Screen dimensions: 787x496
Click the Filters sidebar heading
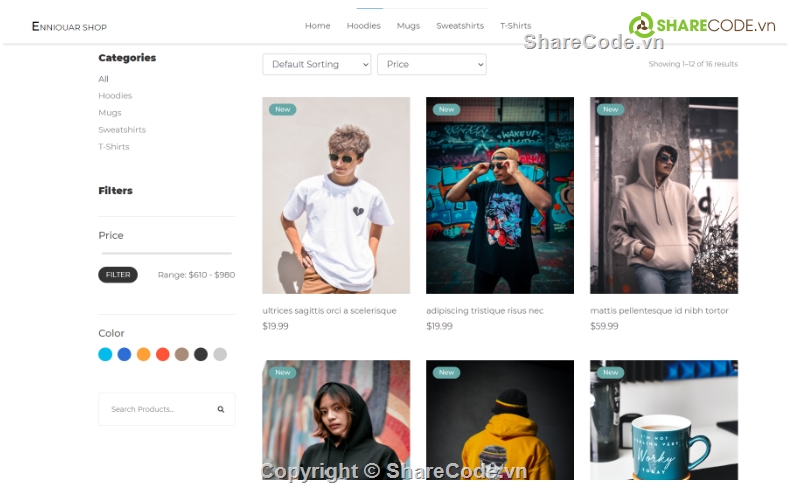115,190
